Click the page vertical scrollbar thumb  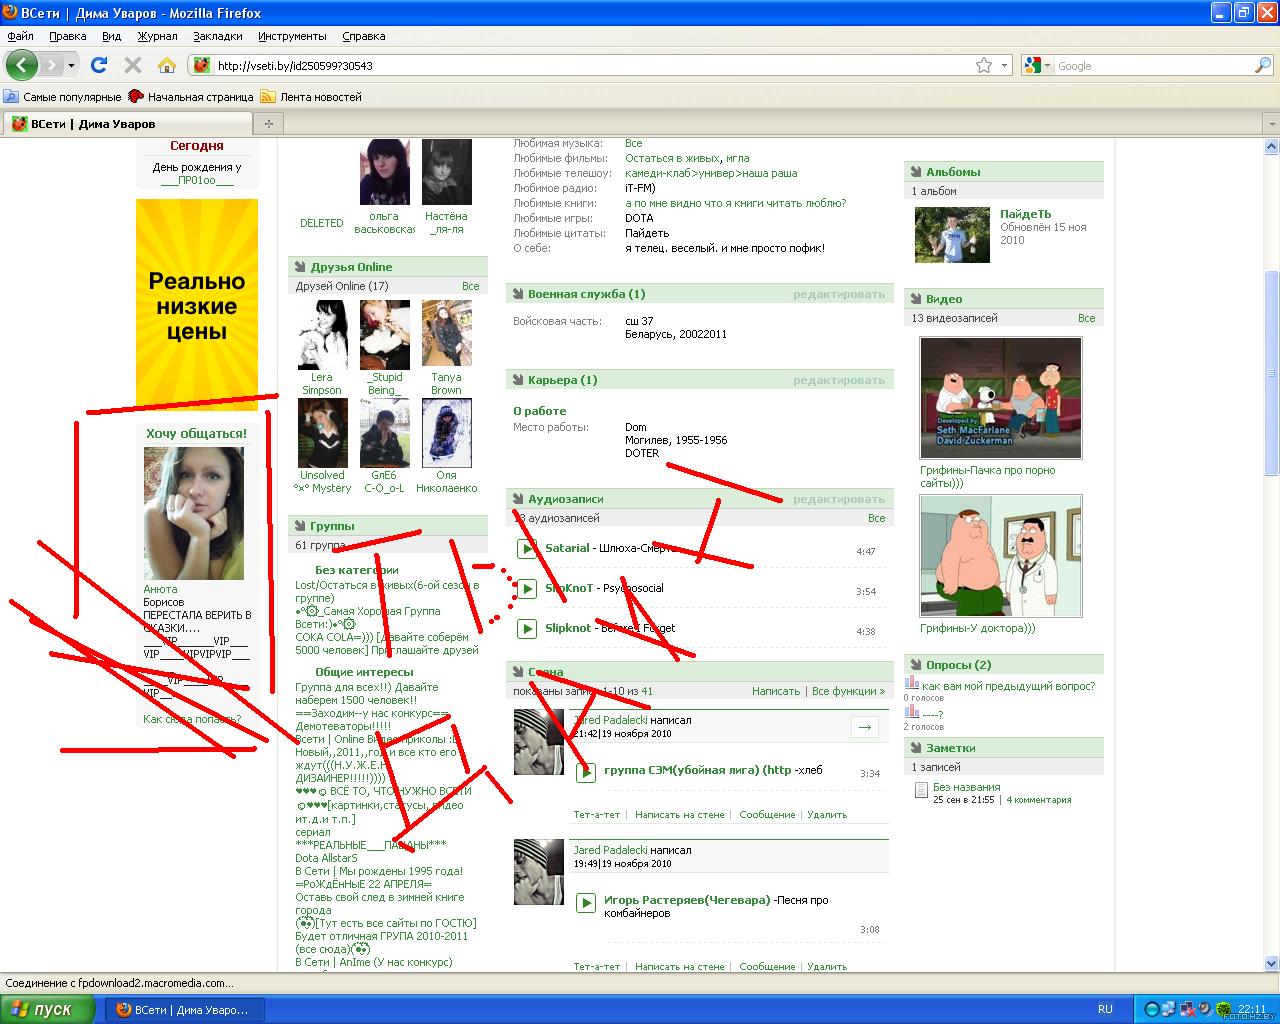[x=1272, y=372]
